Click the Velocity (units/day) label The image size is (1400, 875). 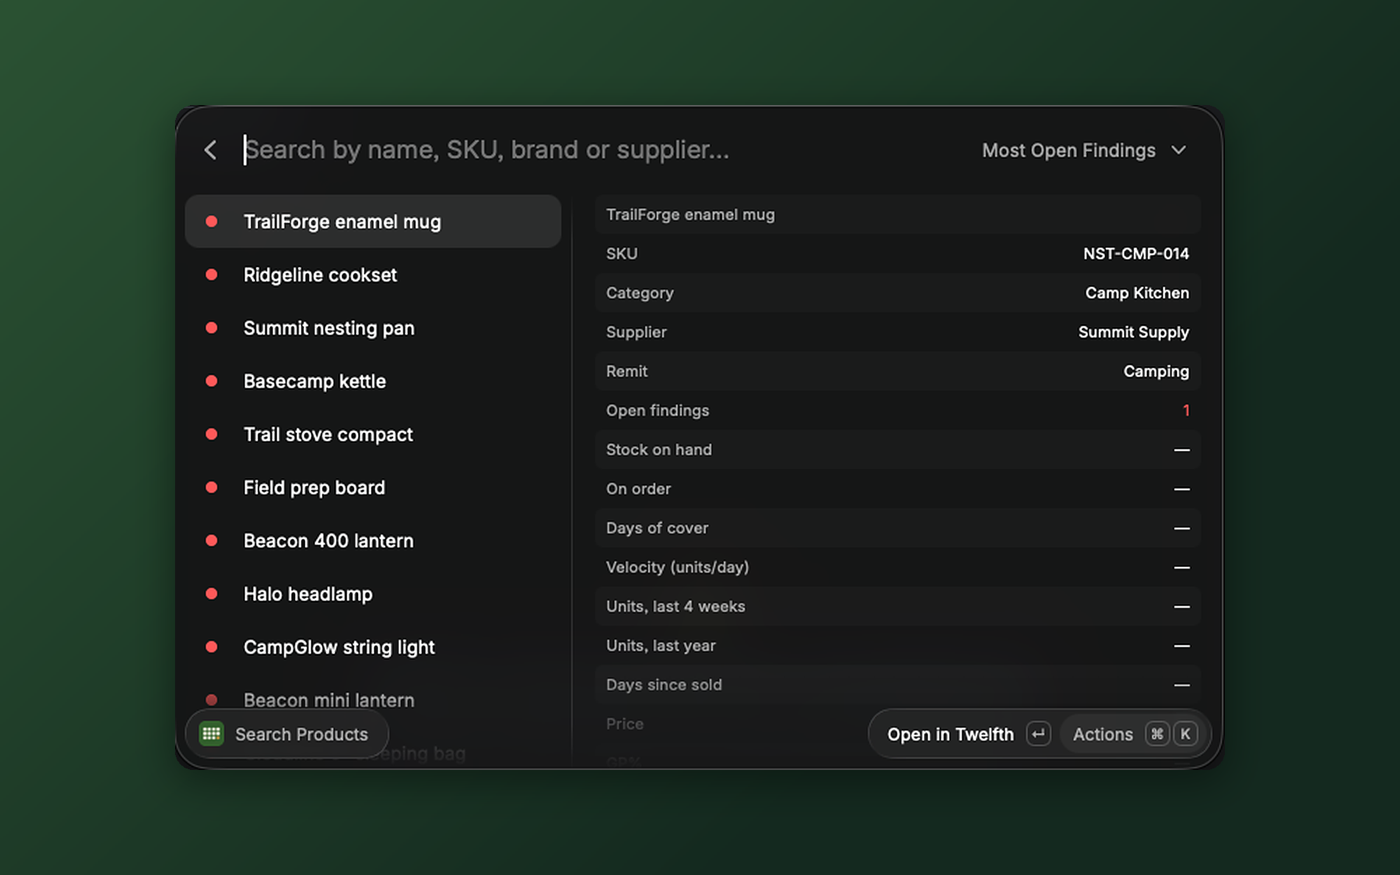[677, 567]
